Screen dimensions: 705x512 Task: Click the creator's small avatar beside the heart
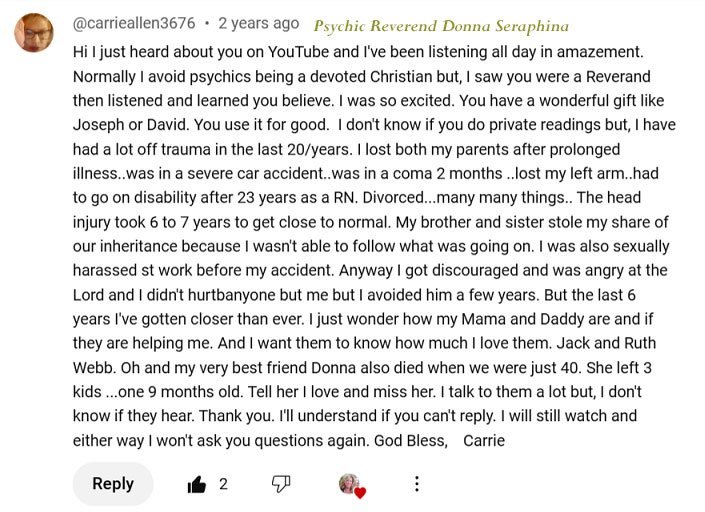coord(348,483)
